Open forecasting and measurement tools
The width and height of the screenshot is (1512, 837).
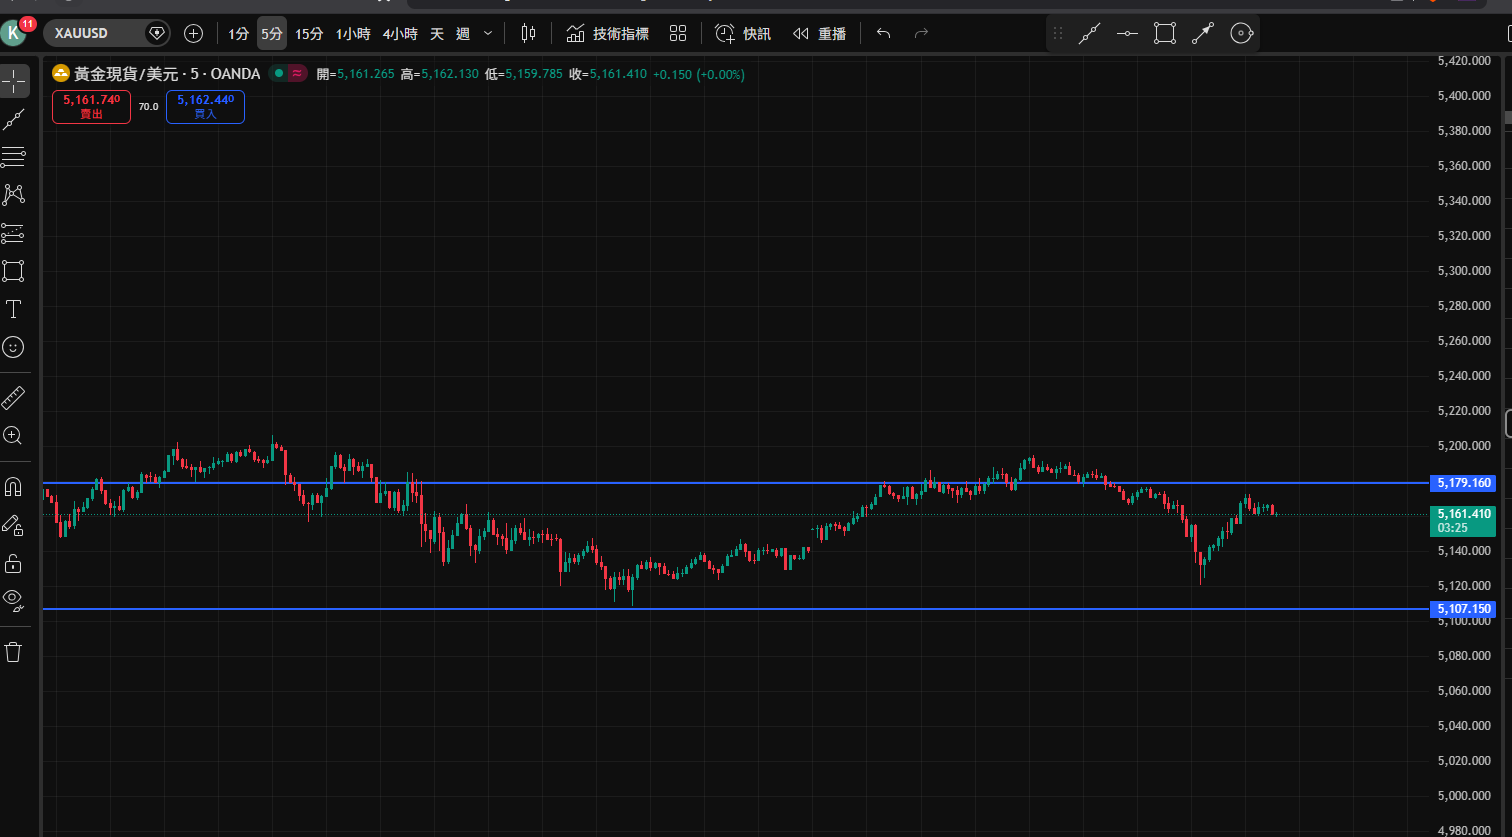[x=14, y=233]
